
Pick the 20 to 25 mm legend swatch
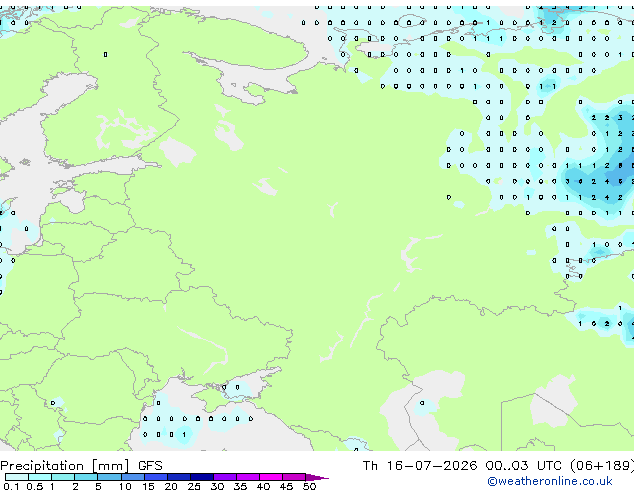(179, 477)
